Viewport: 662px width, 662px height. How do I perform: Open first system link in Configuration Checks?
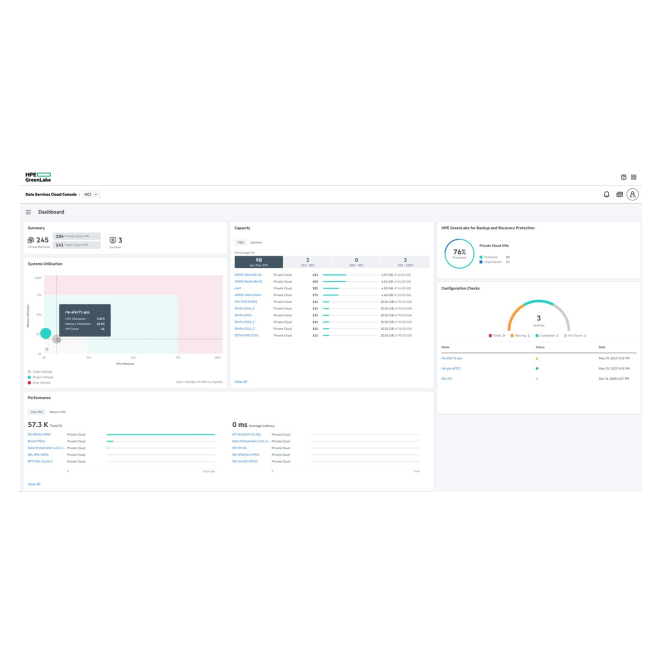(x=452, y=357)
